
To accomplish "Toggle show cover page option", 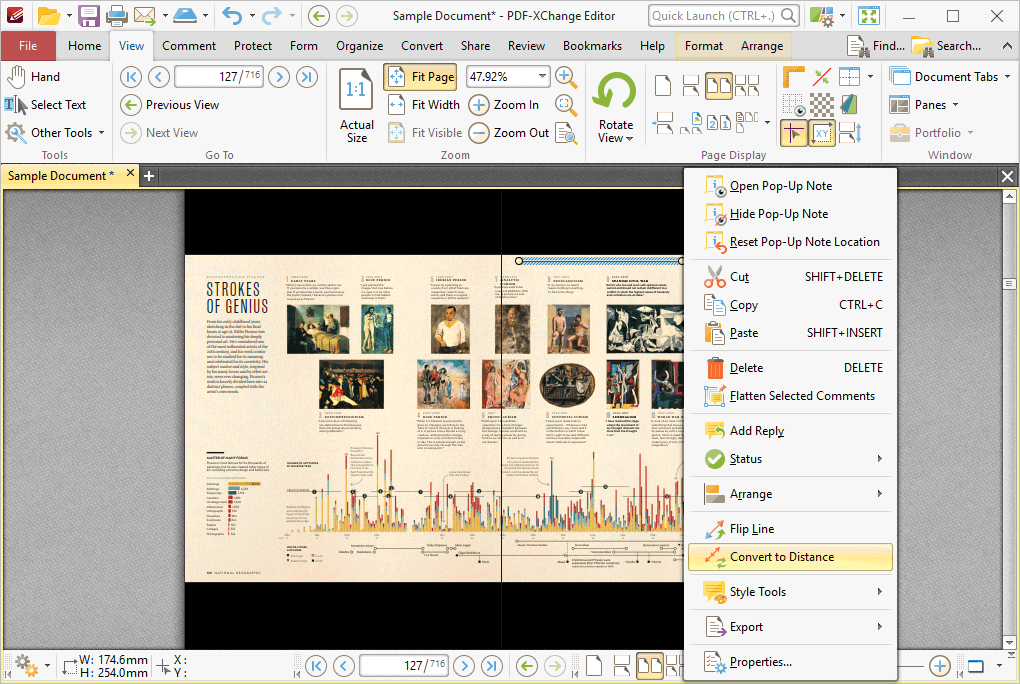I will (691, 122).
